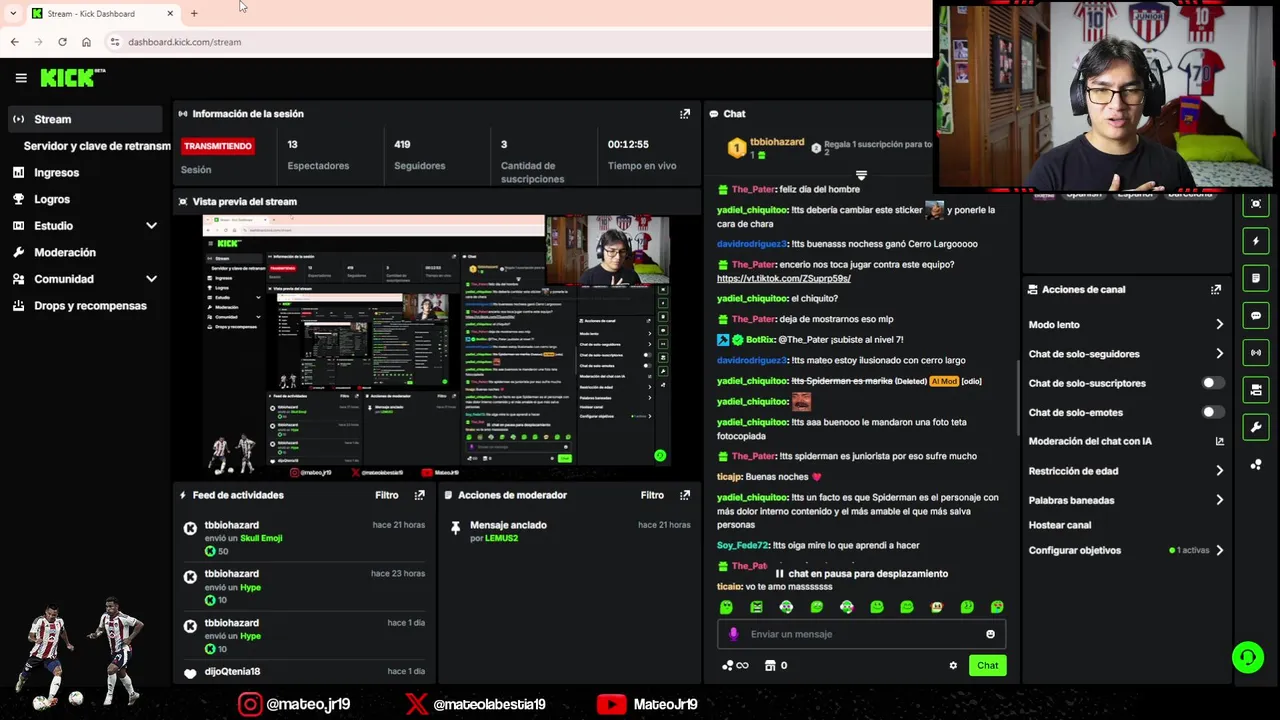Click the chat bubble icon in right sidebar
The width and height of the screenshot is (1280, 720).
[1256, 316]
